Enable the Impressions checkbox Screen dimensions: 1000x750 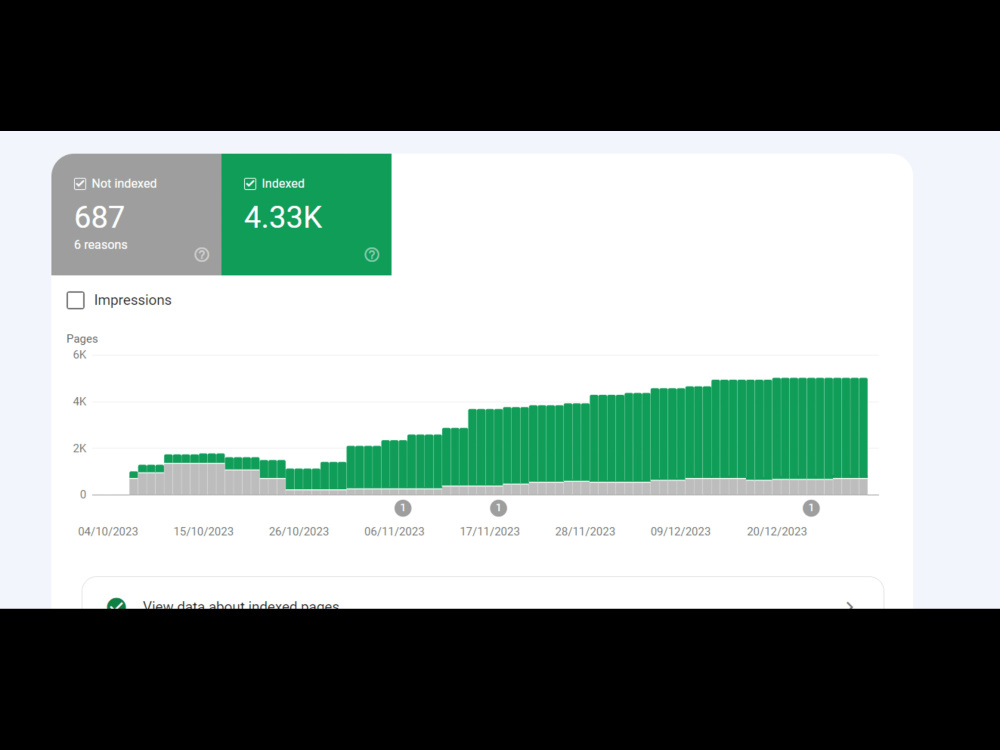pos(75,300)
